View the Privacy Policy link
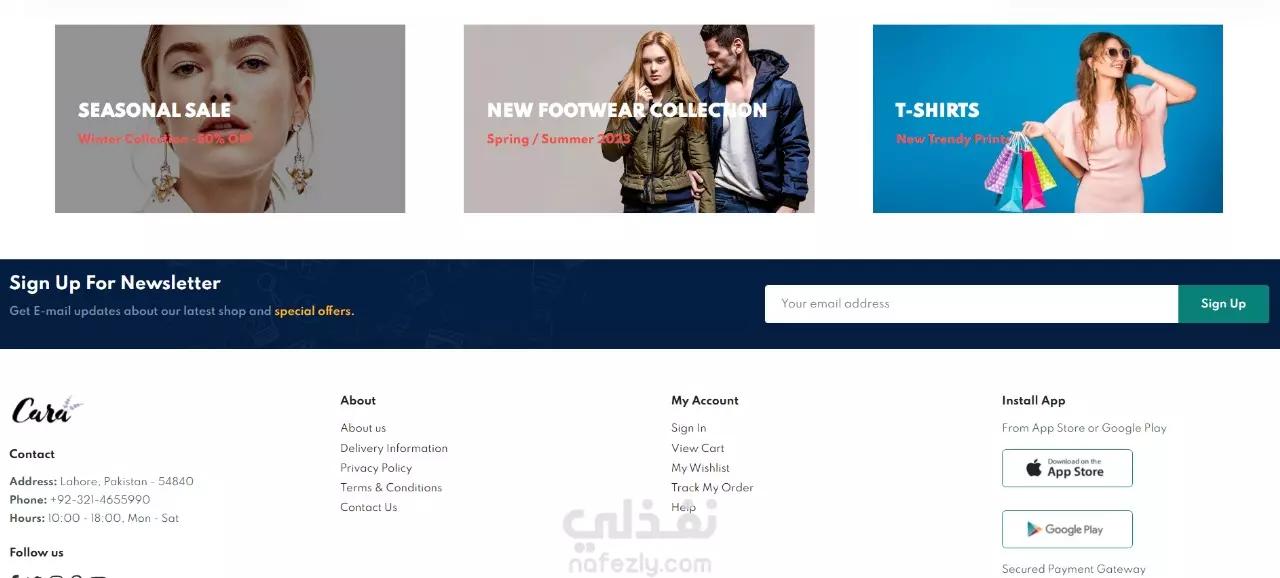This screenshot has width=1280, height=578. 376,468
